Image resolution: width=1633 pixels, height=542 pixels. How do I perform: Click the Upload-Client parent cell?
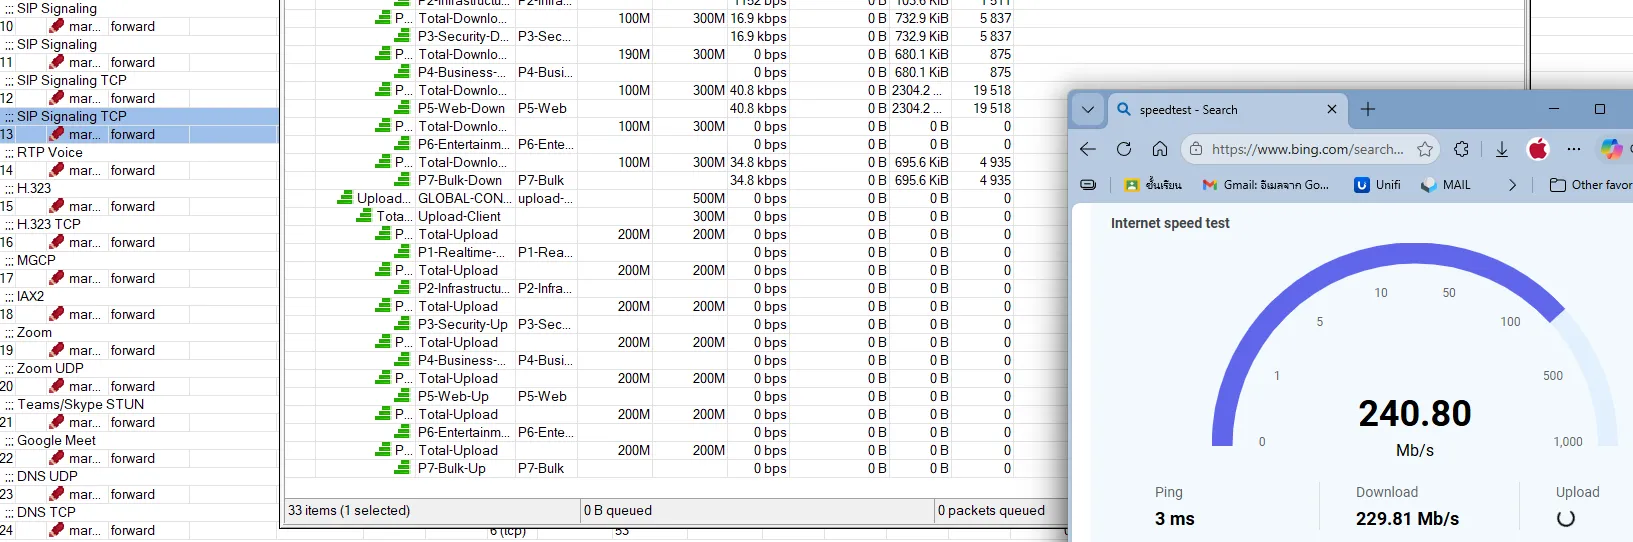pyautogui.click(x=459, y=216)
